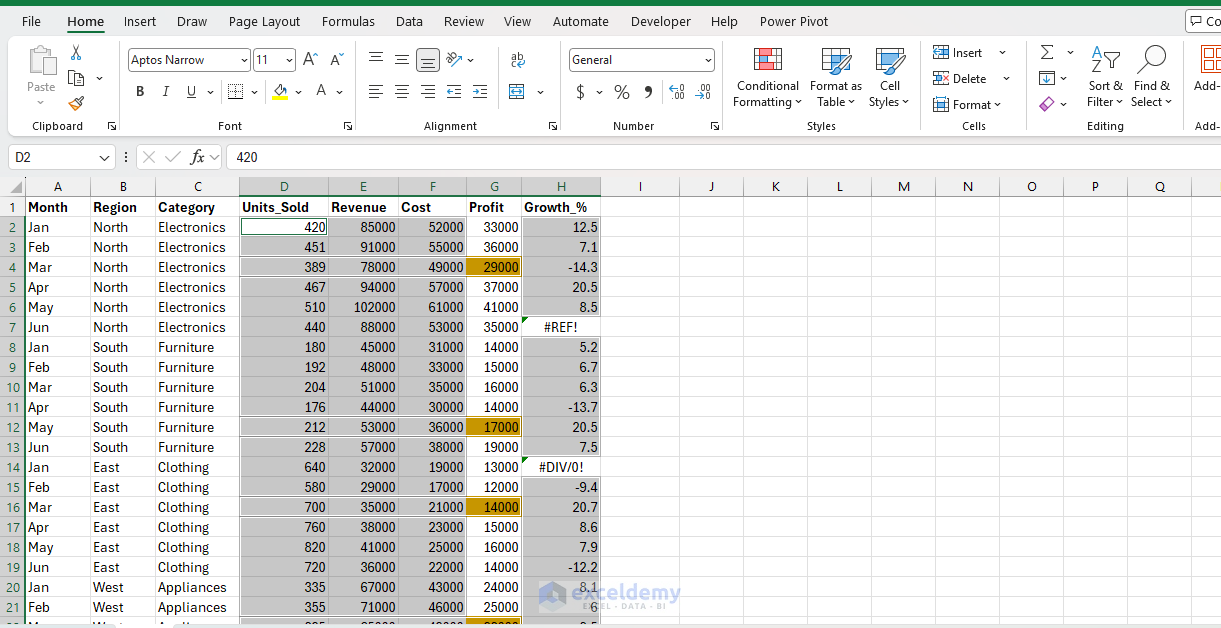Open the Clipboard dialog launcher
This screenshot has width=1221, height=628.
(x=112, y=127)
